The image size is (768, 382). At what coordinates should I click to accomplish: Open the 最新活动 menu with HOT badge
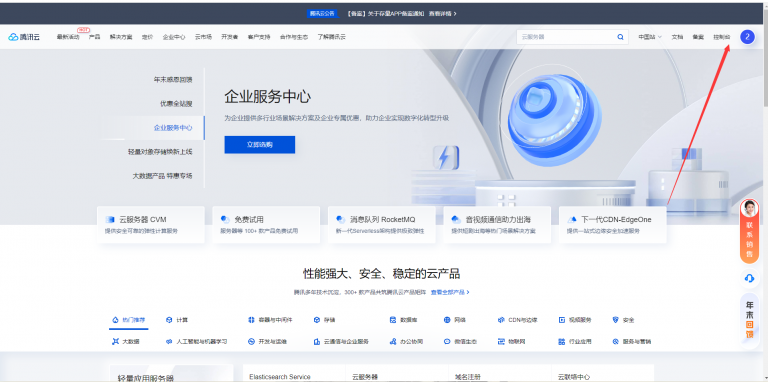[x=68, y=37]
